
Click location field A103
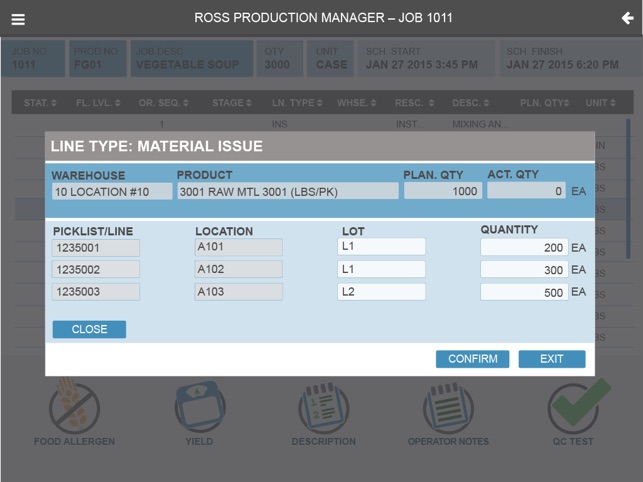pos(239,292)
